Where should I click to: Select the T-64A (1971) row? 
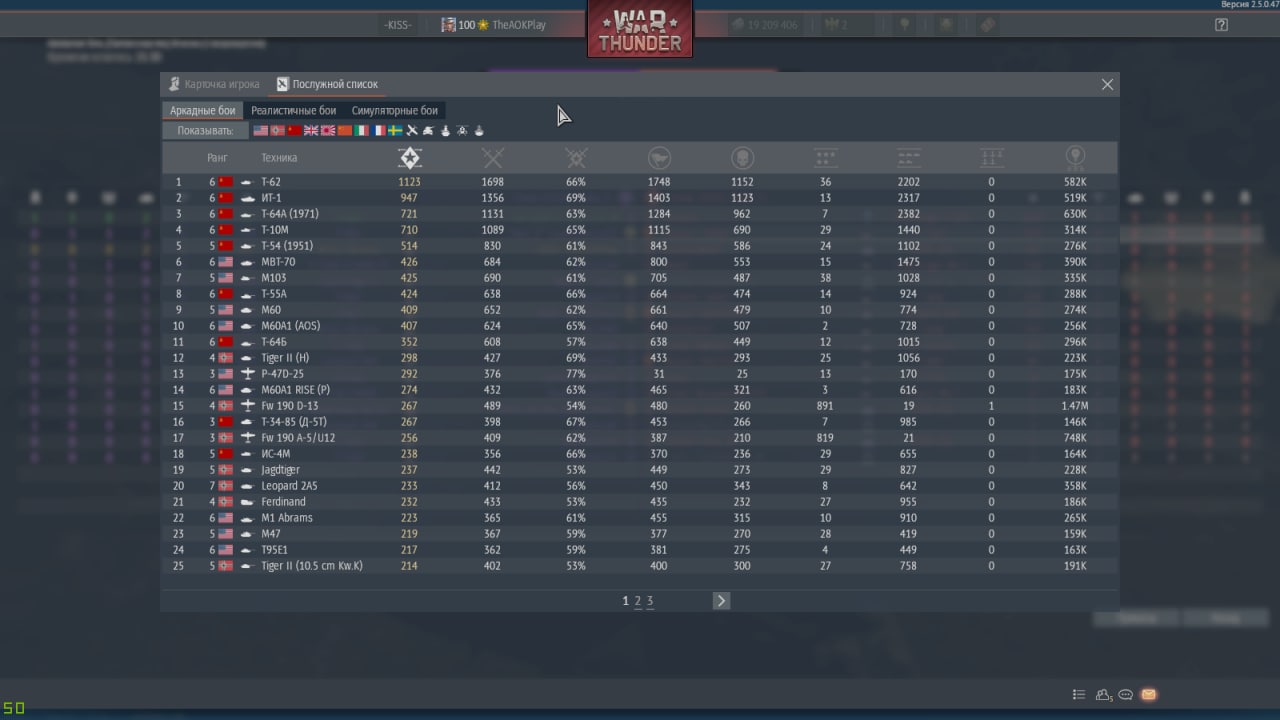tap(640, 214)
